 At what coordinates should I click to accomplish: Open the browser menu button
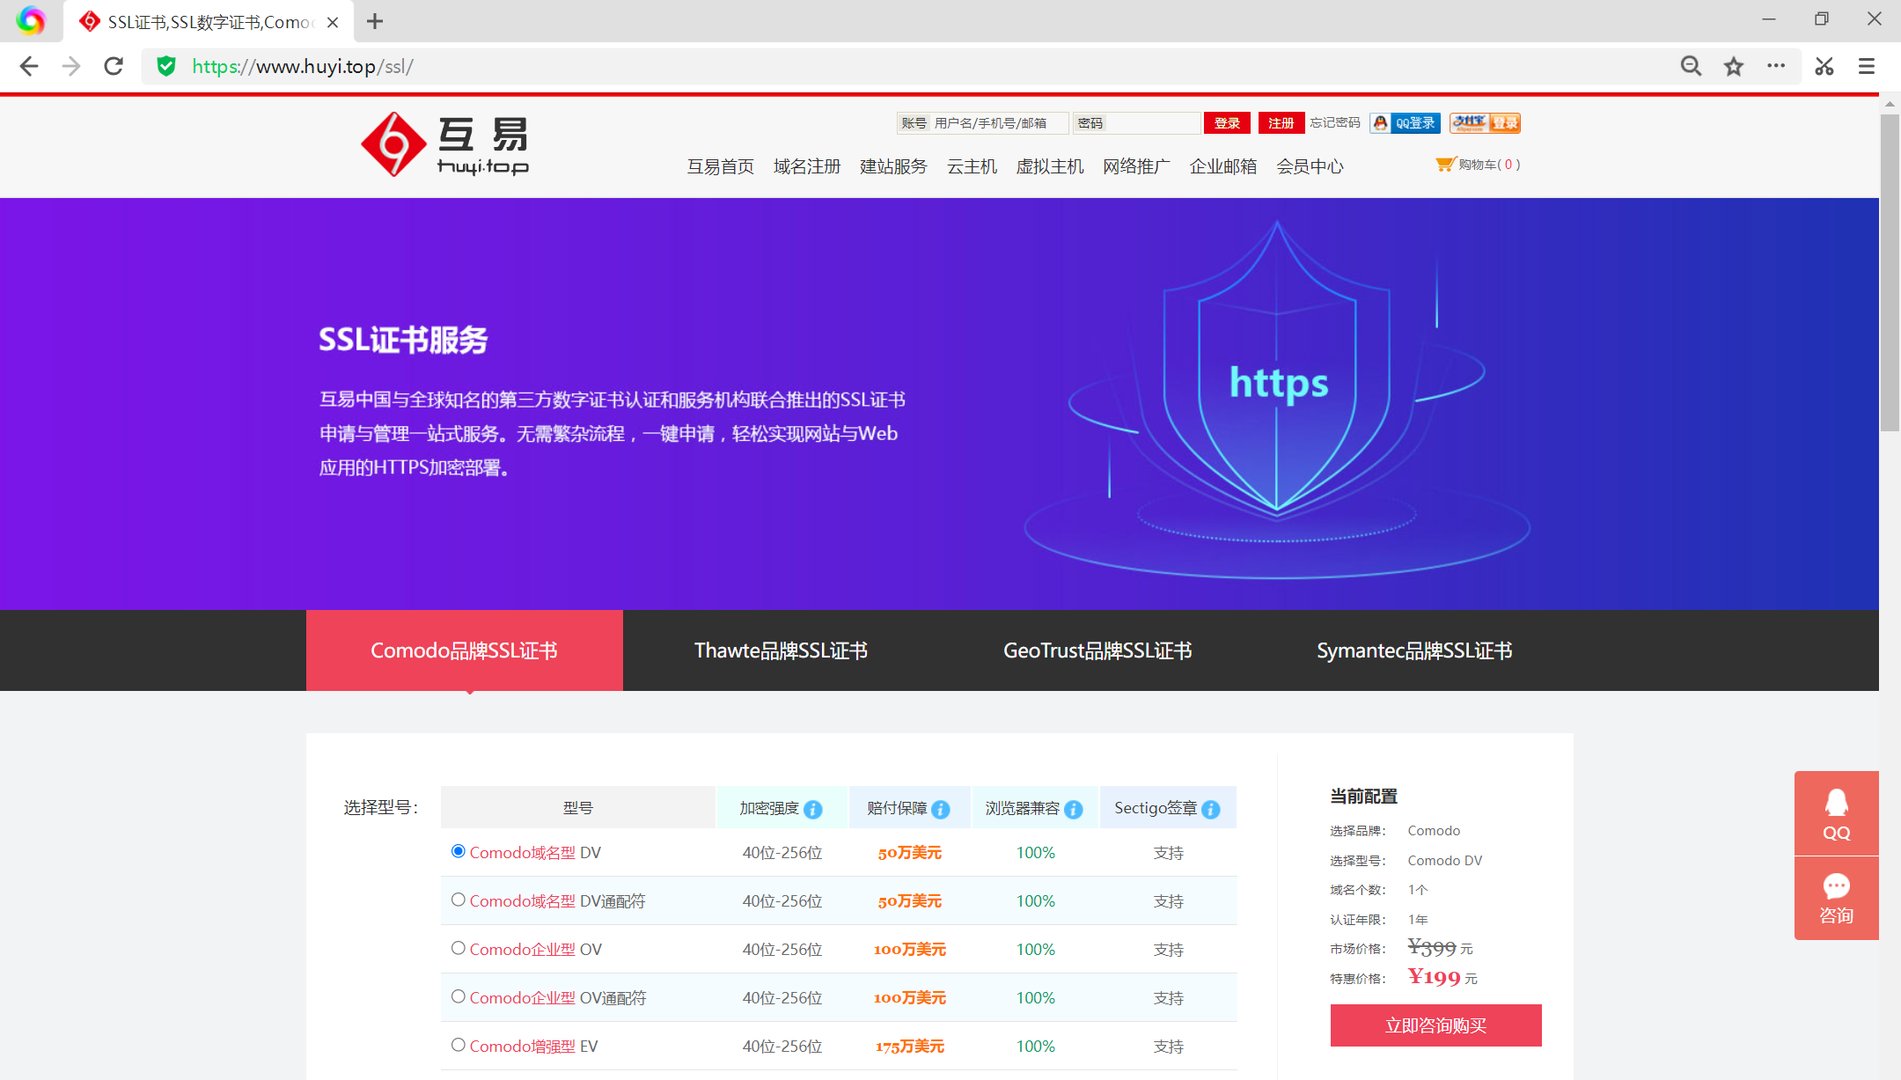tap(1866, 66)
